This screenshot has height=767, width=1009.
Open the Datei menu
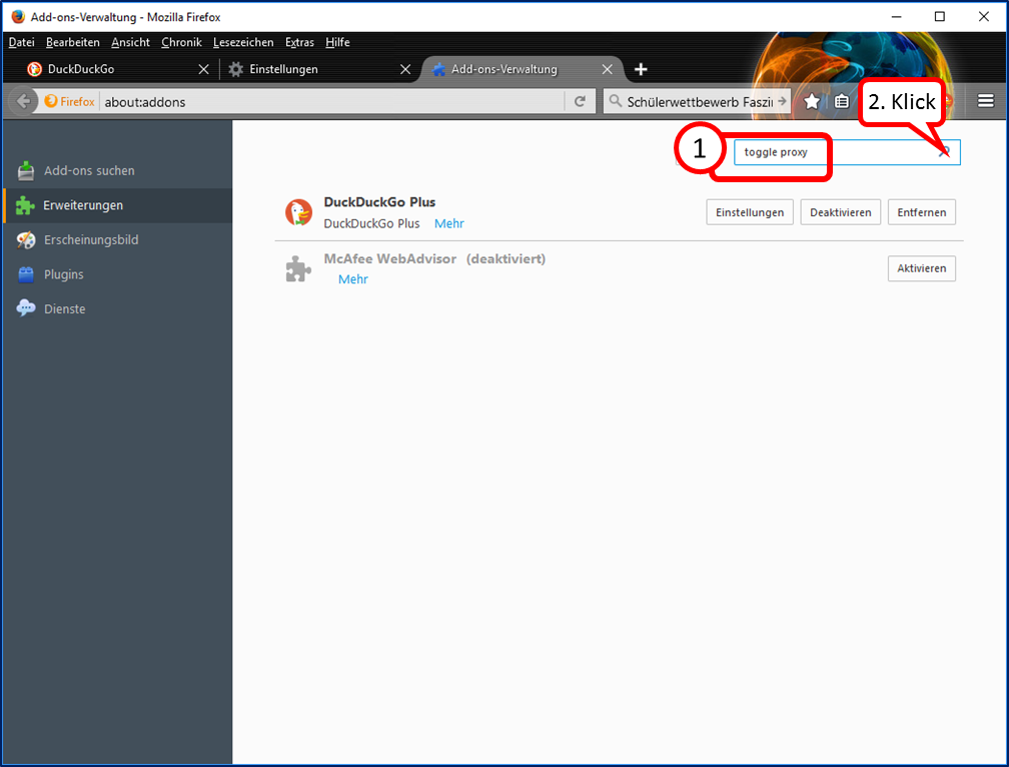(21, 42)
